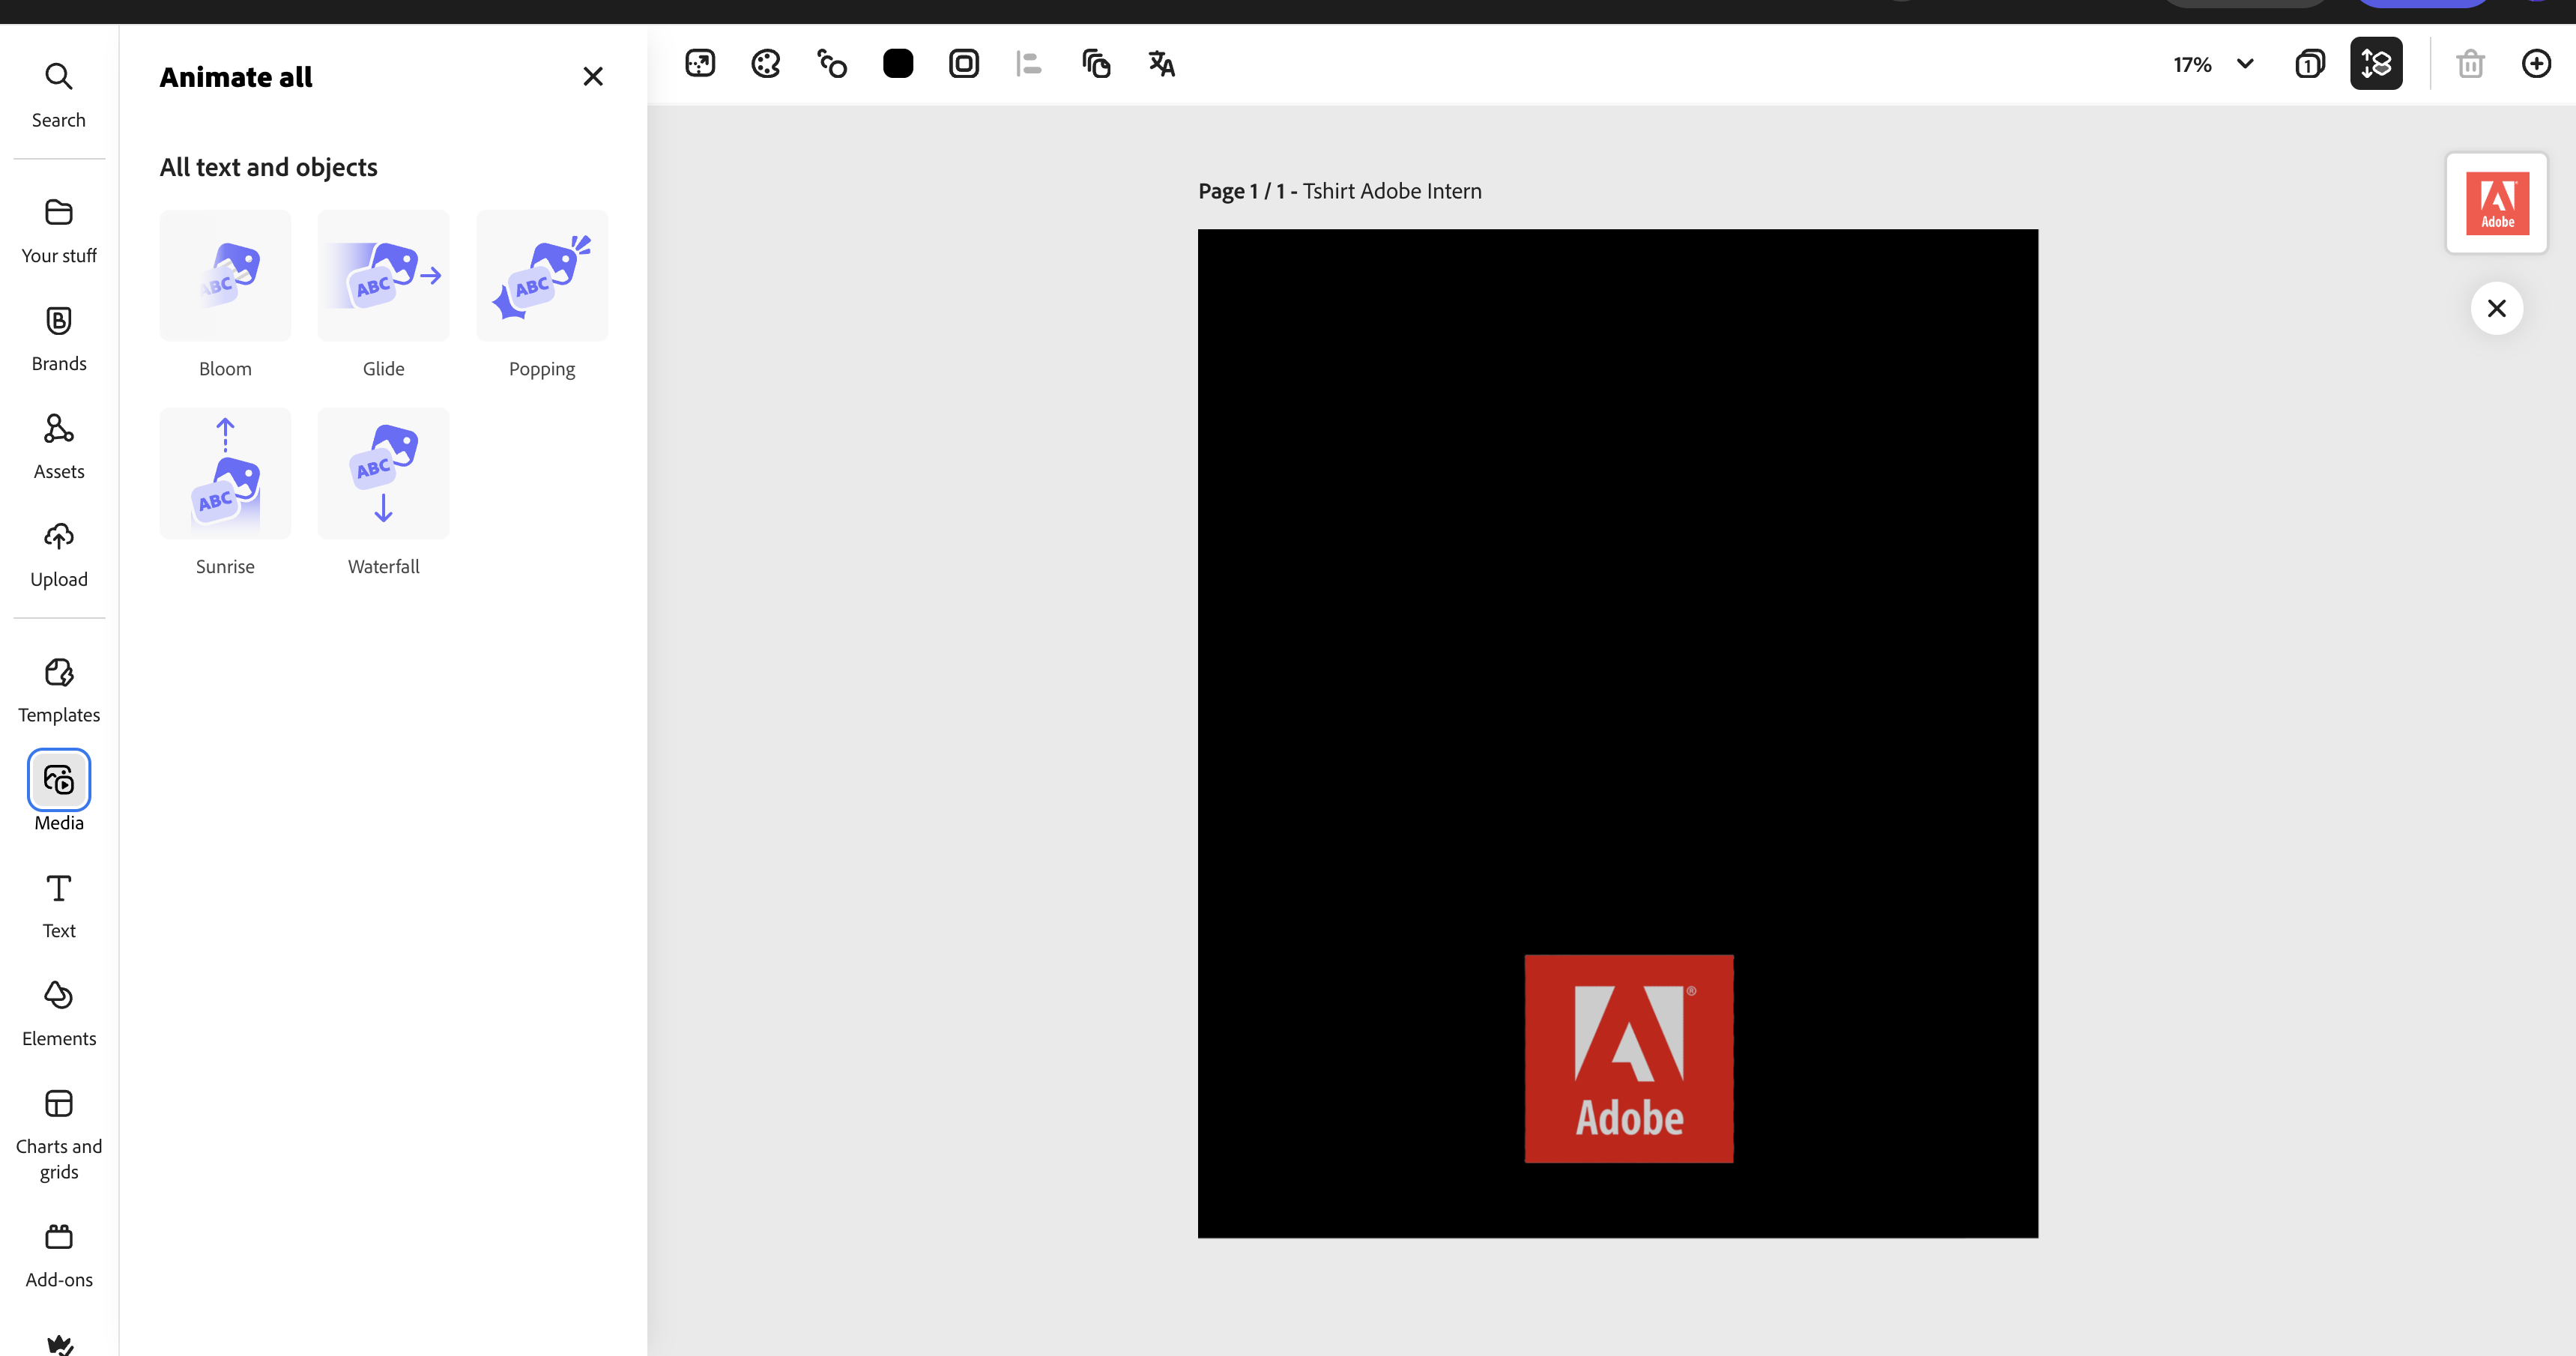2576x1356 pixels.
Task: Open the Translate tool
Action: tap(1161, 63)
